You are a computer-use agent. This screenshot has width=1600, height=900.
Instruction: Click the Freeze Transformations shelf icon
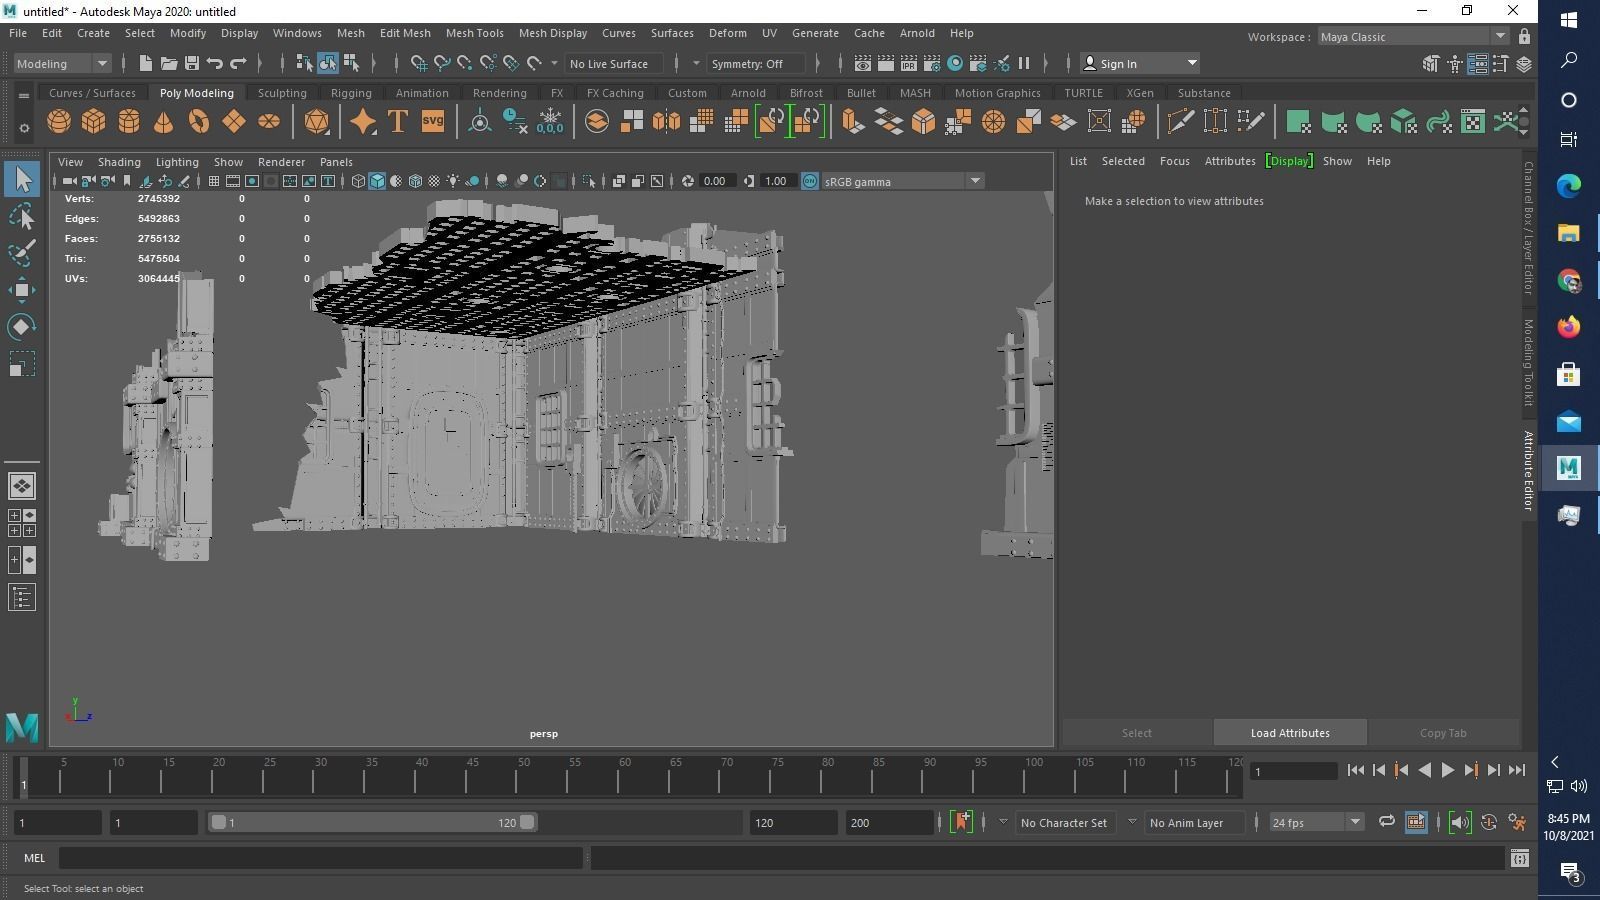click(x=550, y=122)
